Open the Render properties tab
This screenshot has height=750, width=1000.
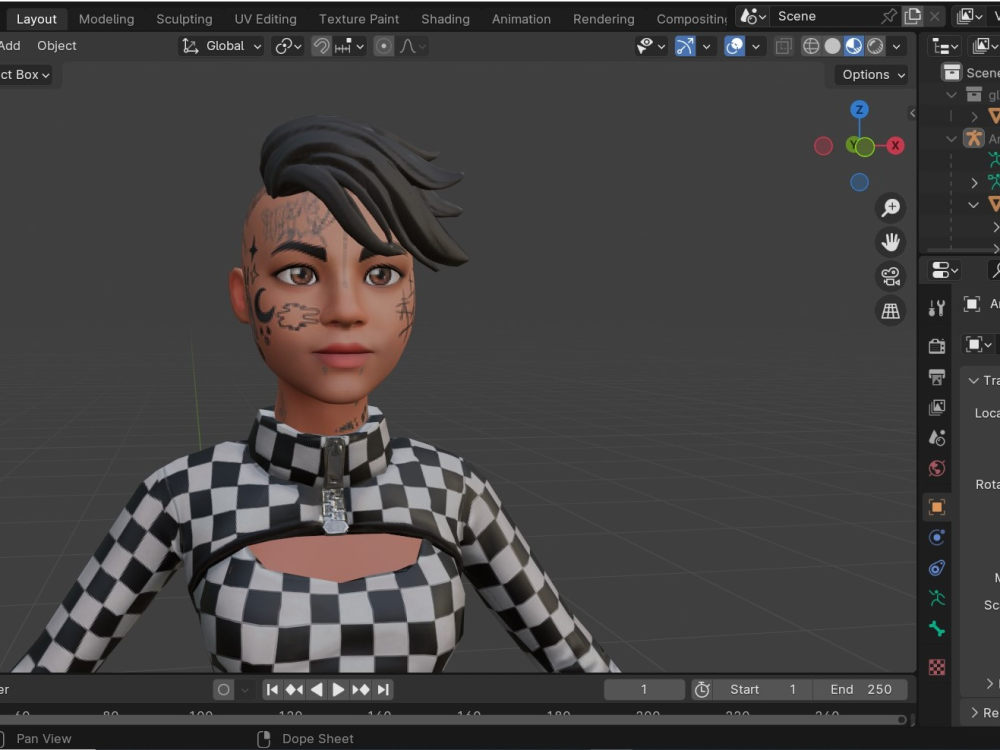pyautogui.click(x=936, y=344)
